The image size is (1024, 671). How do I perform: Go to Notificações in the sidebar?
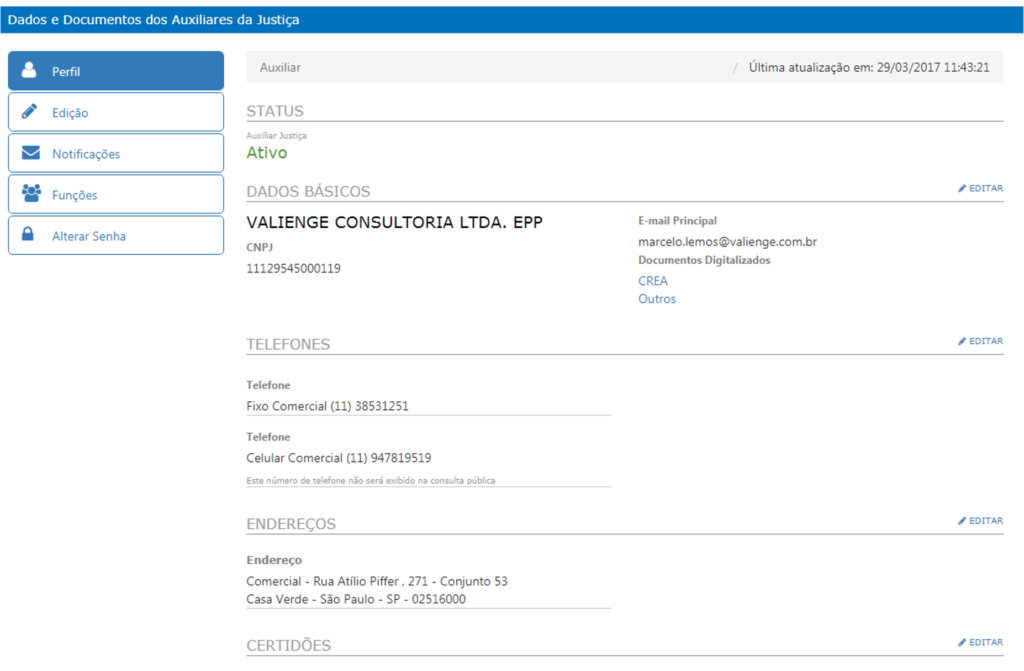click(x=116, y=153)
